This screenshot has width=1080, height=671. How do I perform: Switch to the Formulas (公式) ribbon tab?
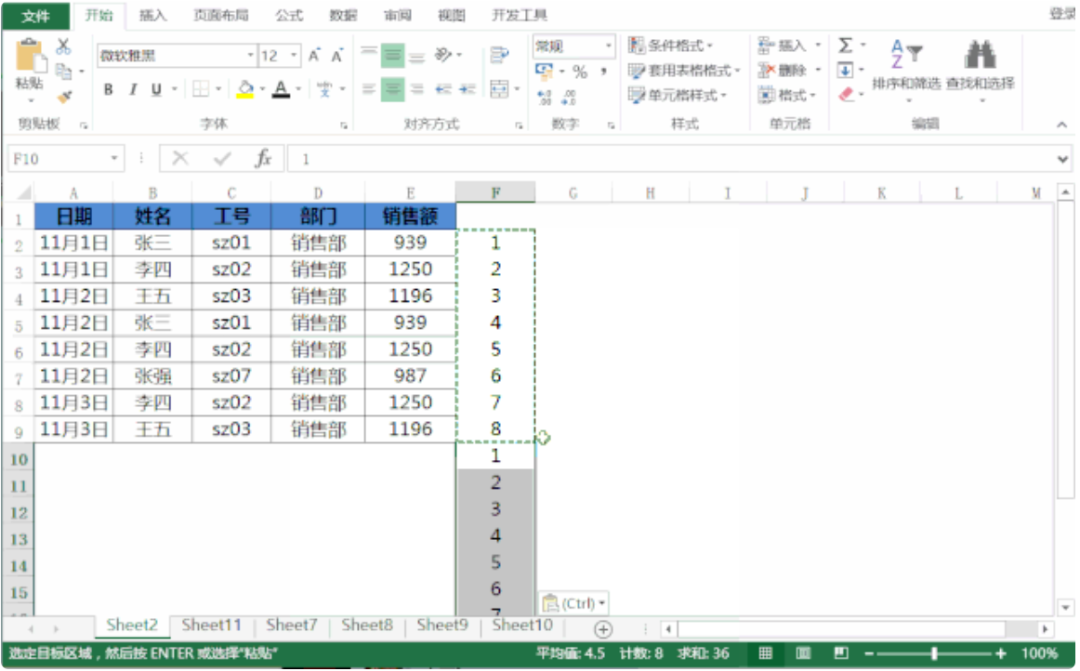tap(289, 14)
